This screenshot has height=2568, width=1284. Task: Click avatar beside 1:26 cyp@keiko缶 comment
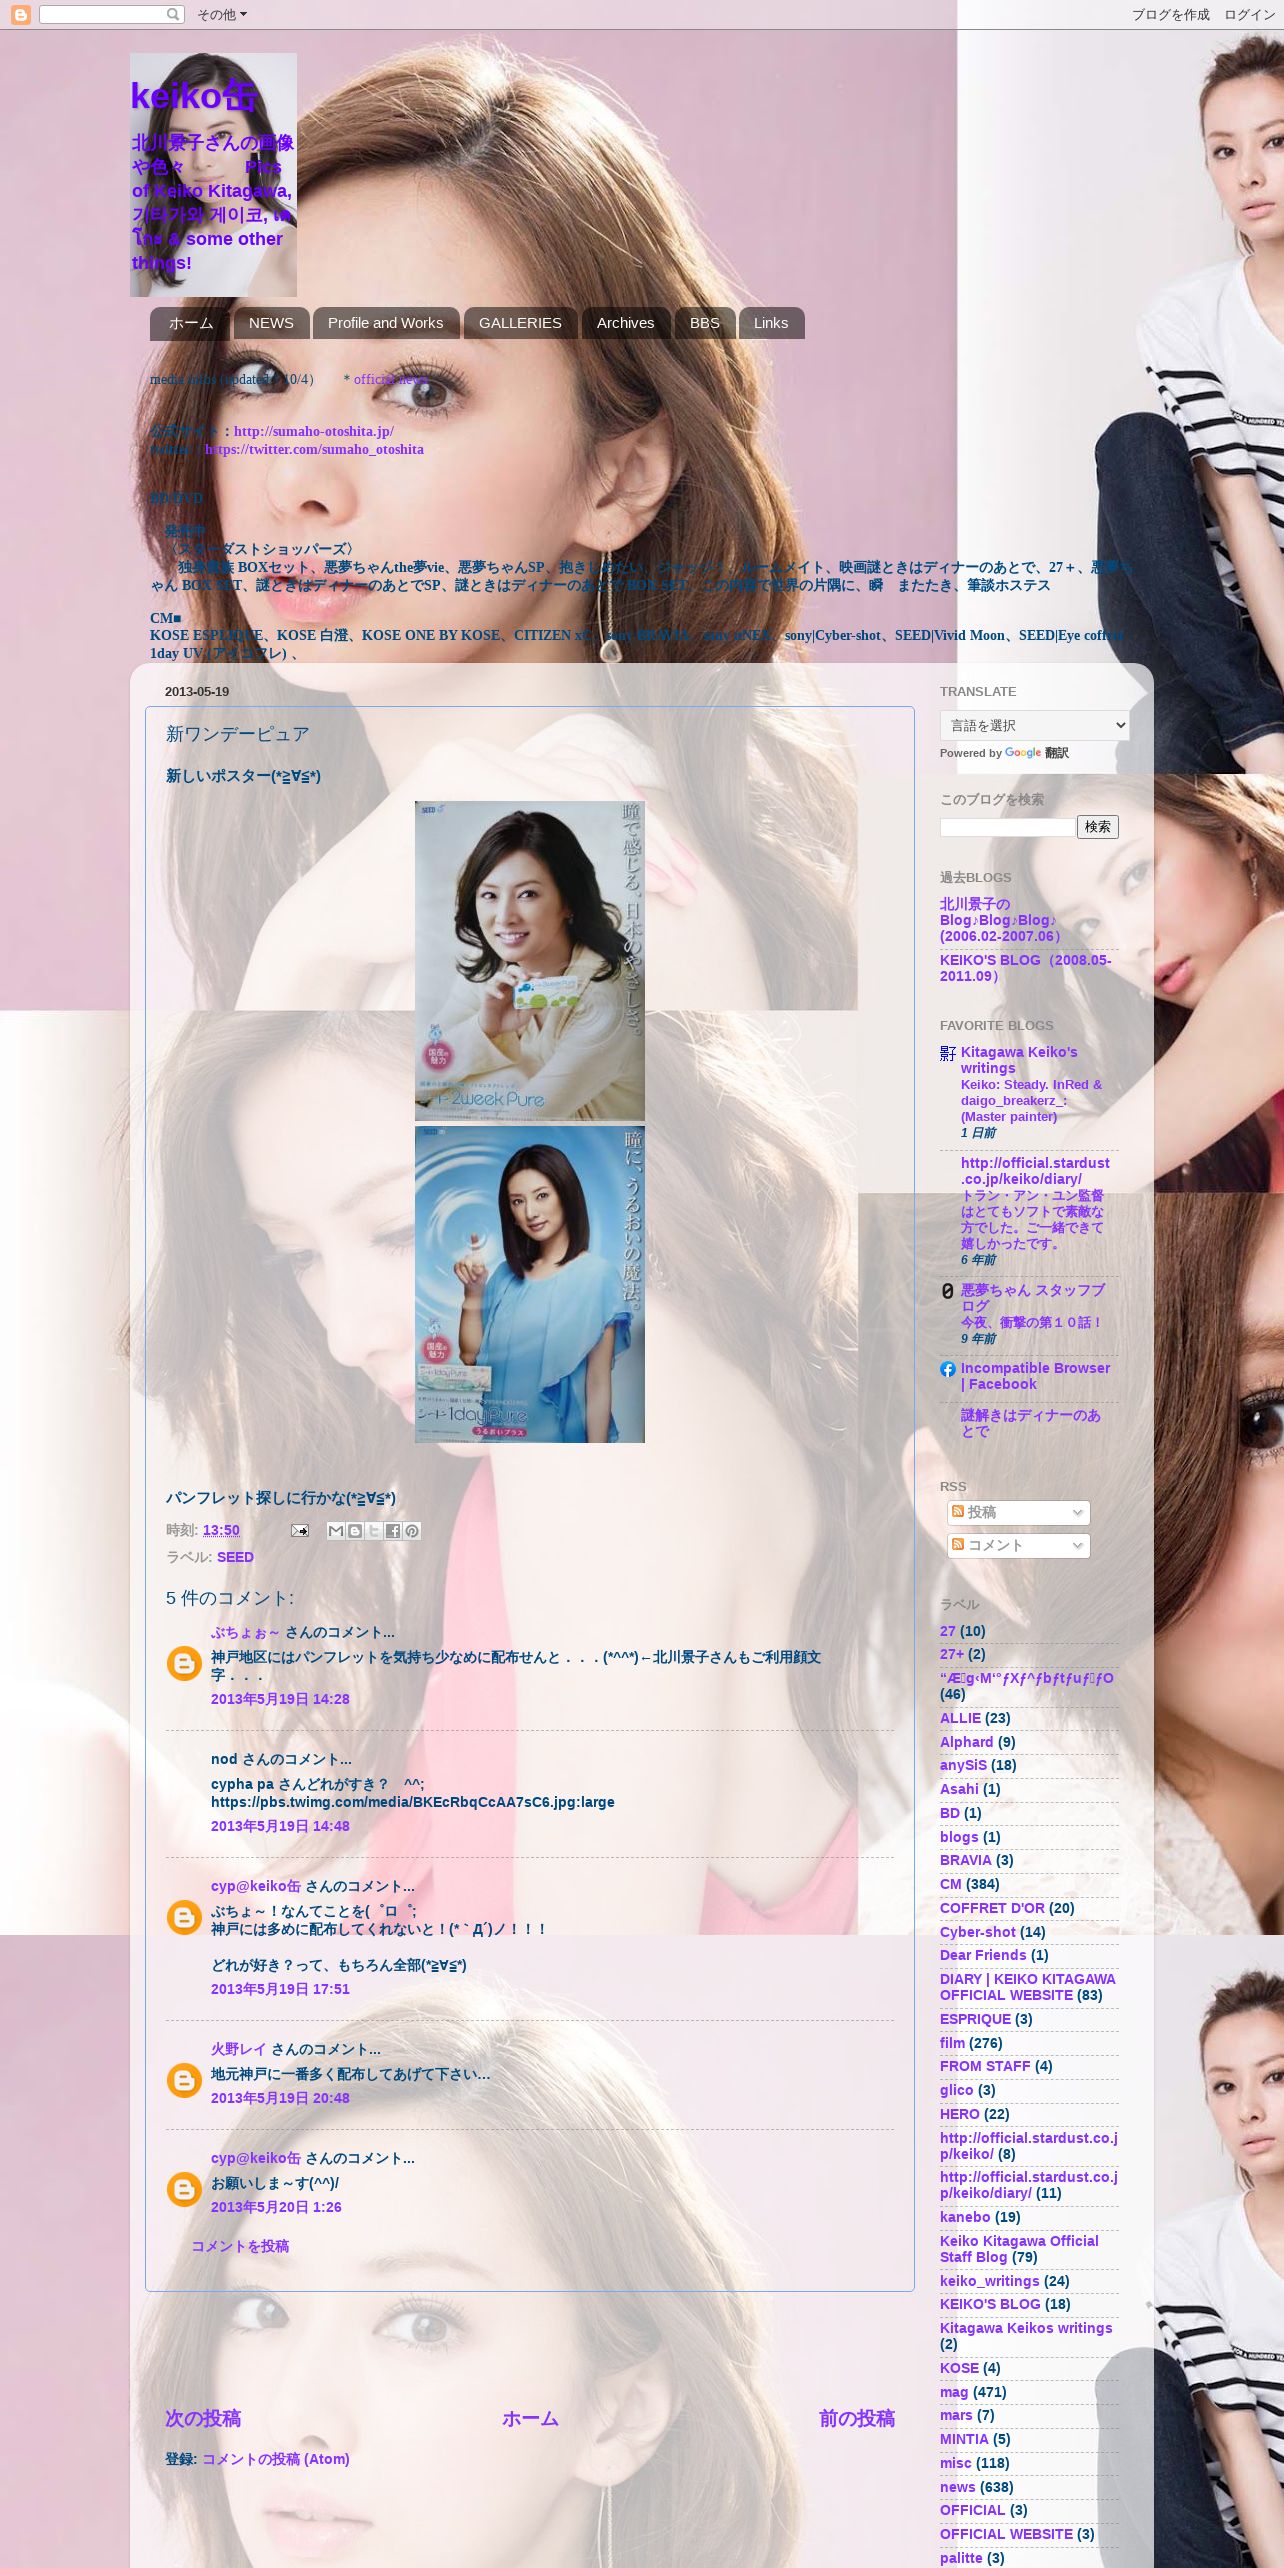coord(184,2189)
